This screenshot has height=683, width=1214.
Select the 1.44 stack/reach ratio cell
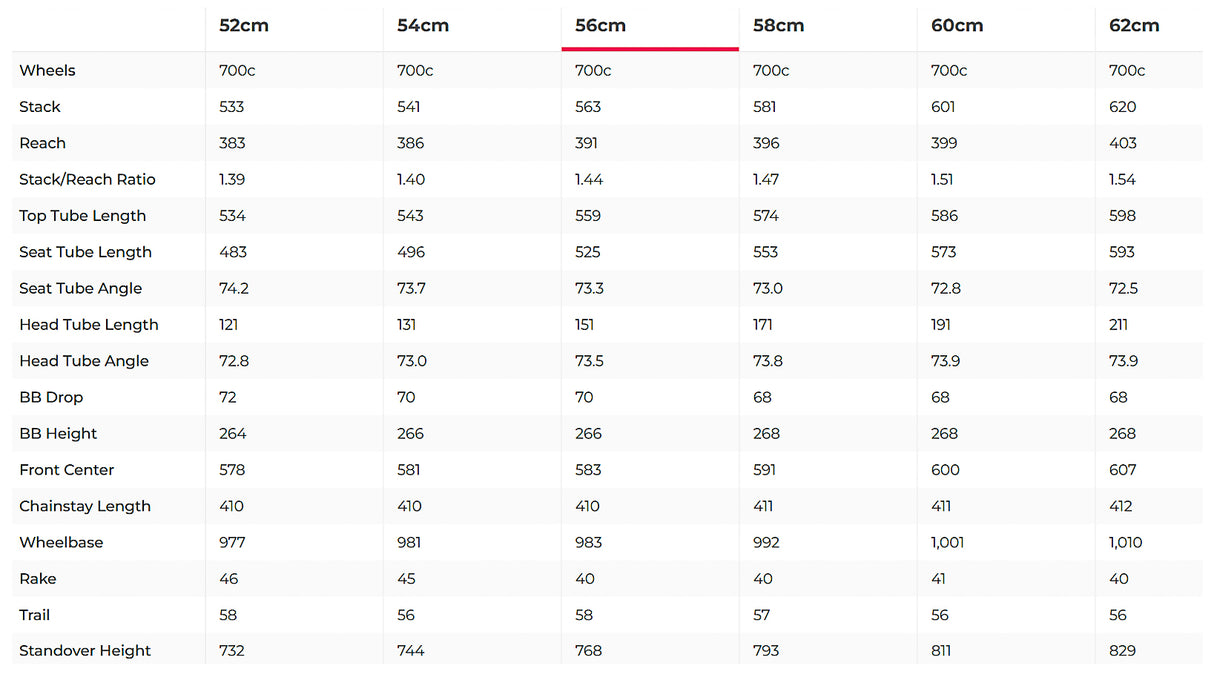click(x=590, y=180)
